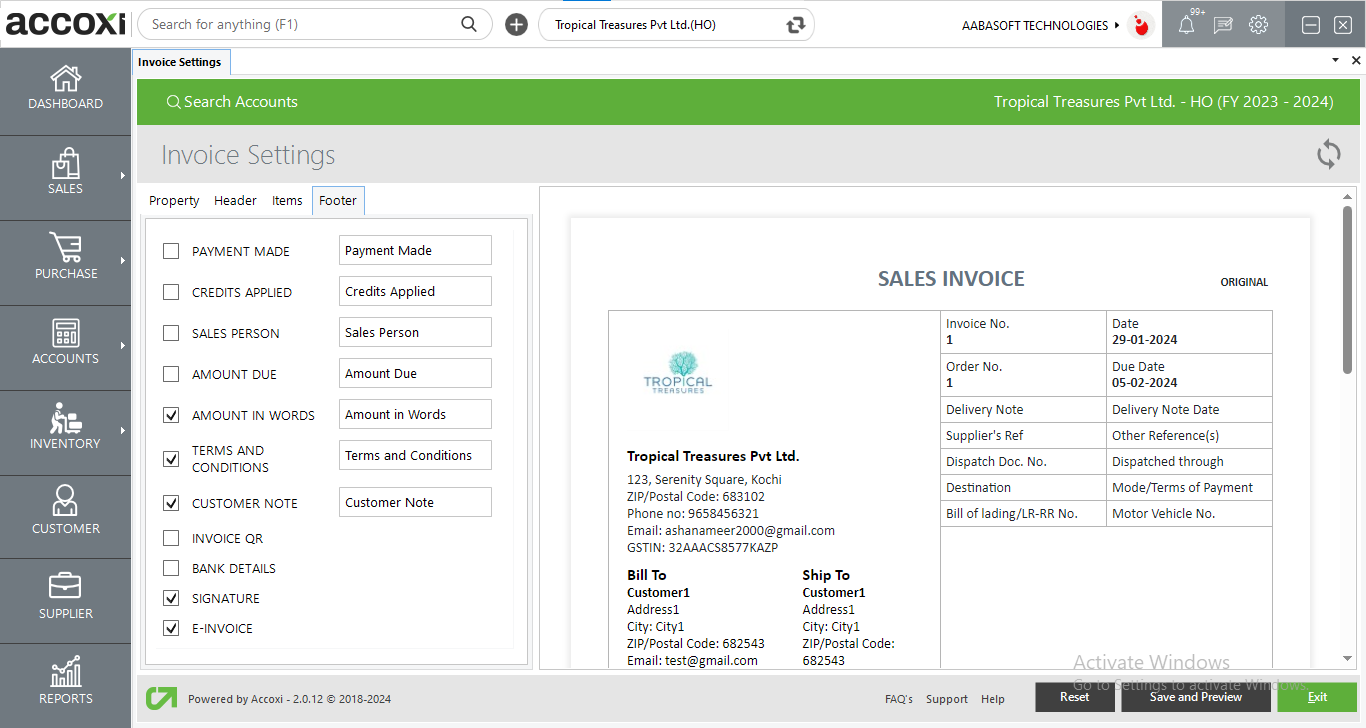Click the Tropical Treasures organization selector field
This screenshot has width=1366, height=728.
click(676, 25)
